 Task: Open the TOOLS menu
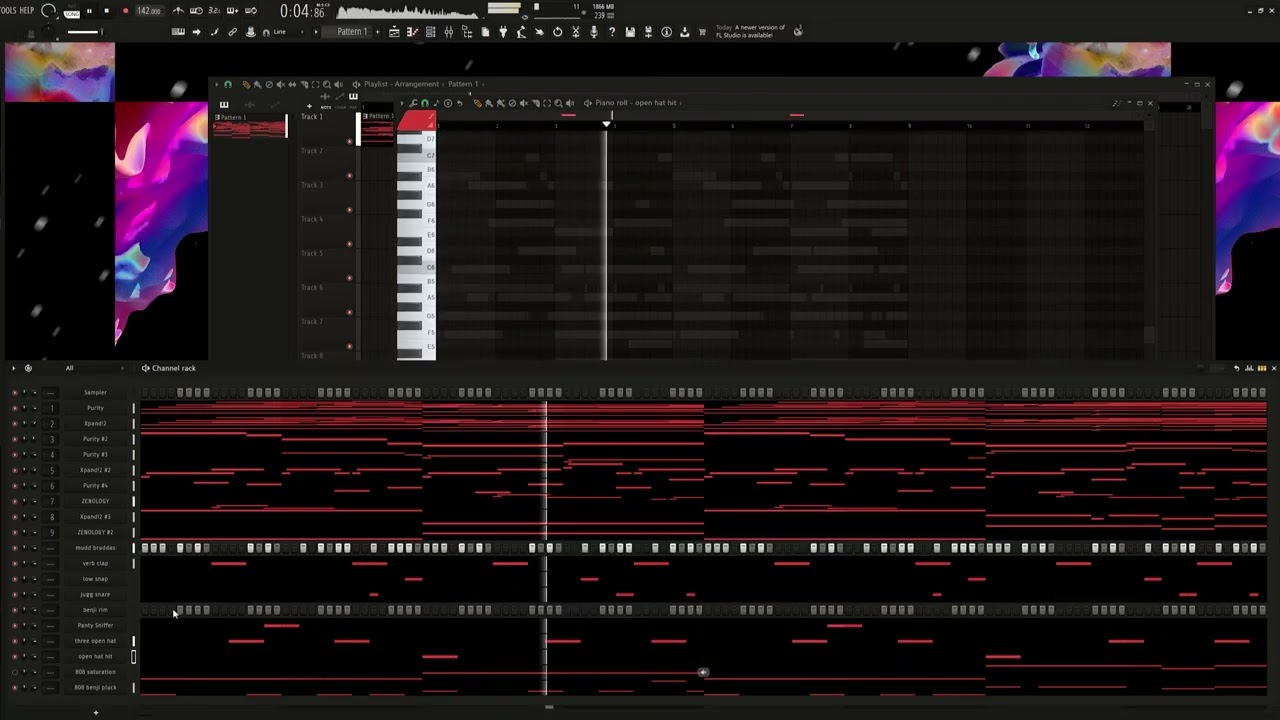pos(8,11)
